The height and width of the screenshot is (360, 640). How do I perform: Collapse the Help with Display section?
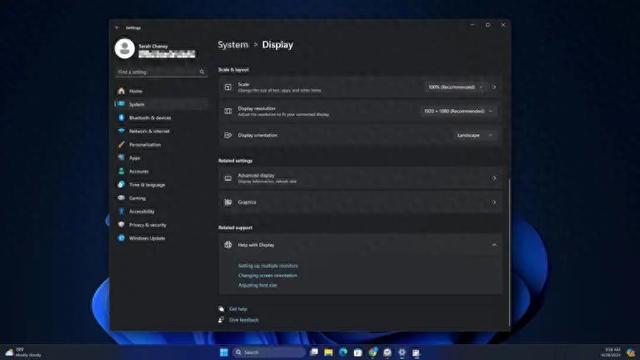click(494, 245)
